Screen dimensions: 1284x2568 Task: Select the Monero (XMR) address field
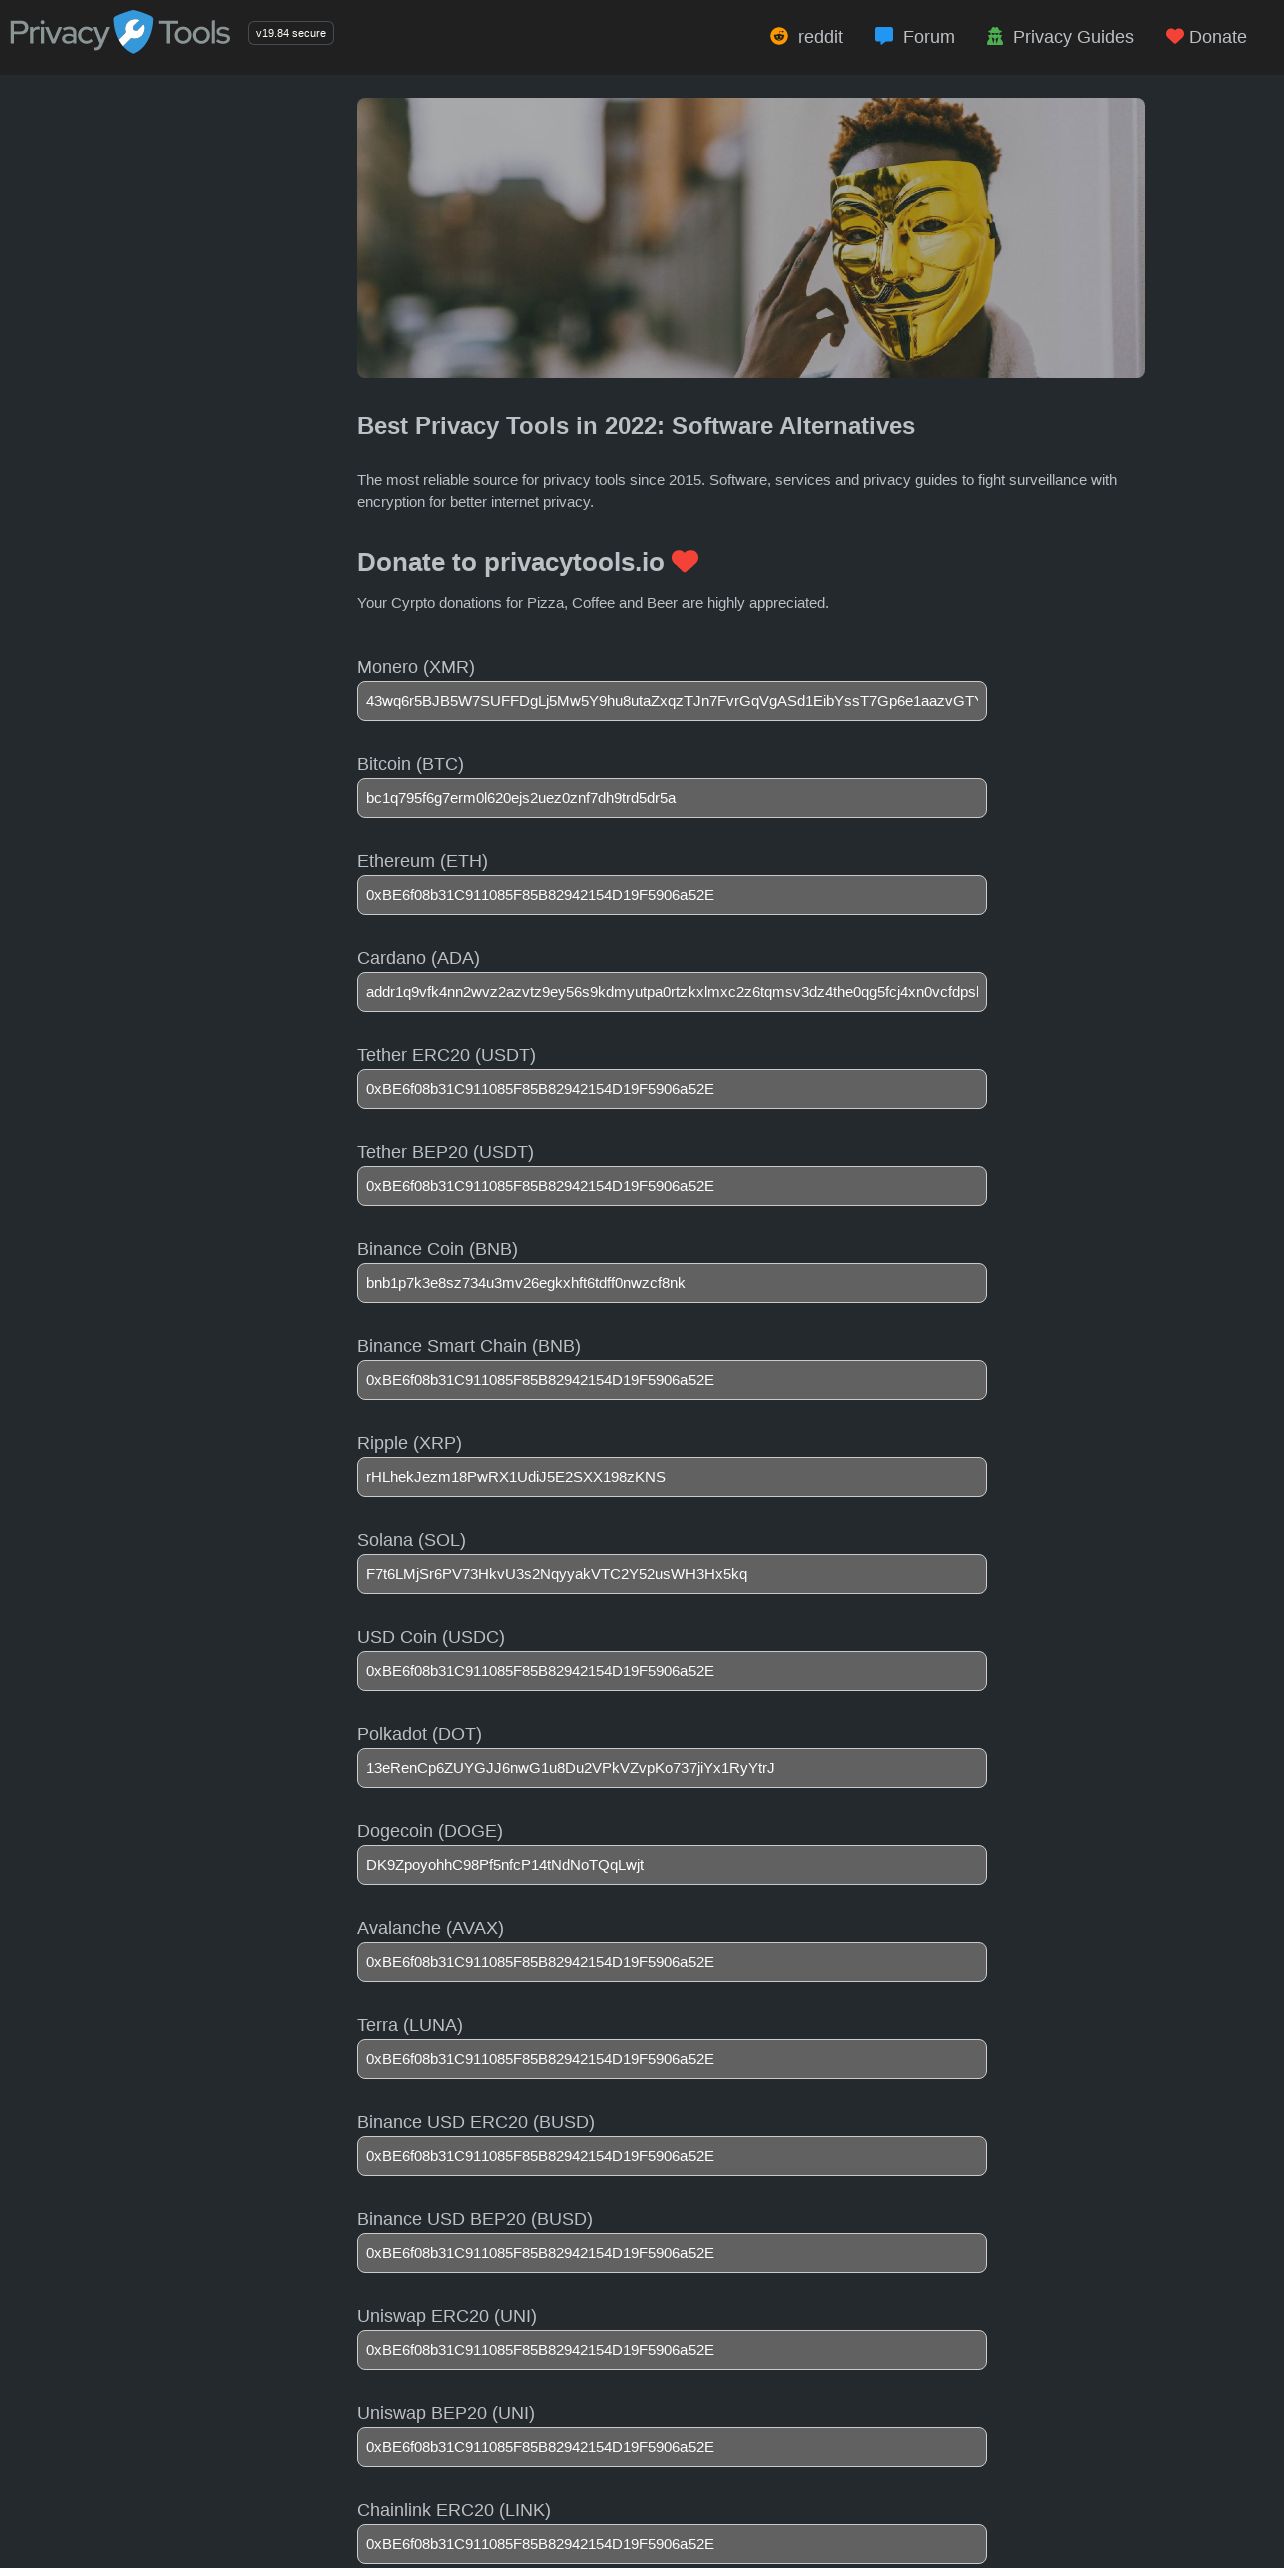pos(672,701)
